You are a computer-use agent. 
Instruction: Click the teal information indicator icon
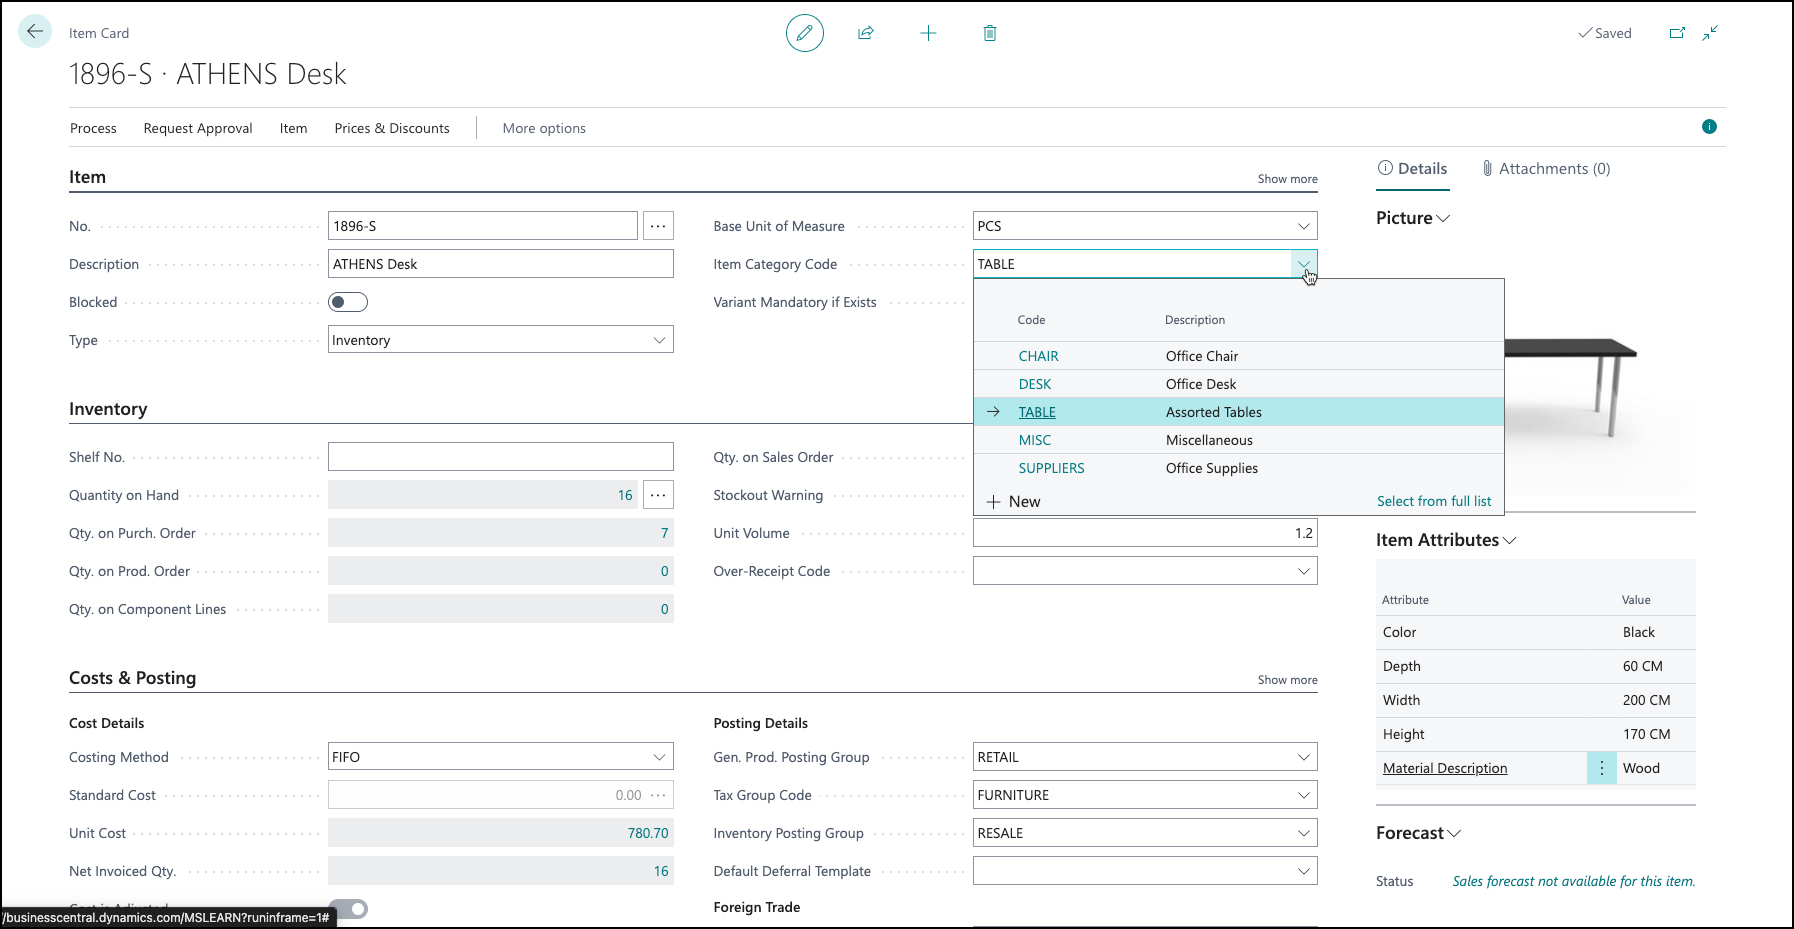click(1709, 126)
